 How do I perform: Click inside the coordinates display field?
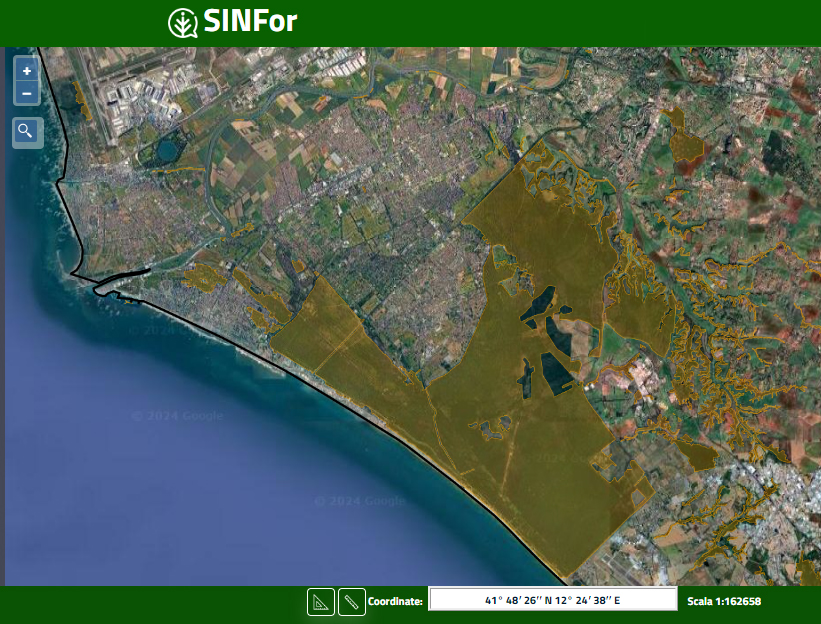552,600
